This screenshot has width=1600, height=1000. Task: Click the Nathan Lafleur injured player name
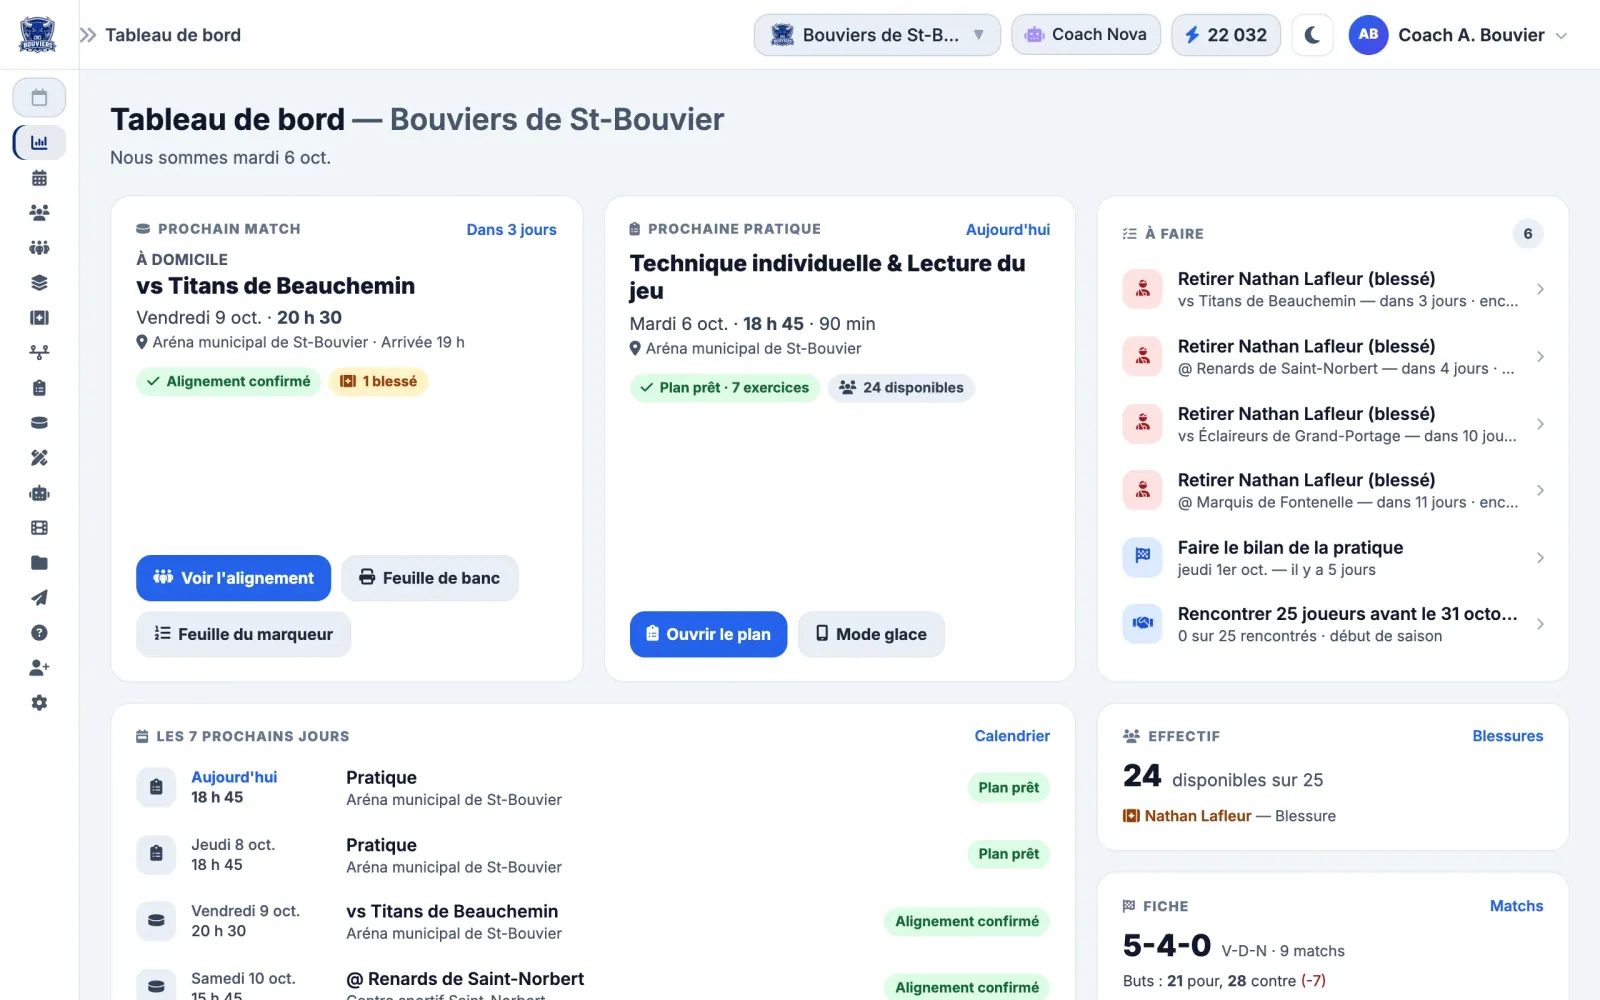tap(1197, 816)
